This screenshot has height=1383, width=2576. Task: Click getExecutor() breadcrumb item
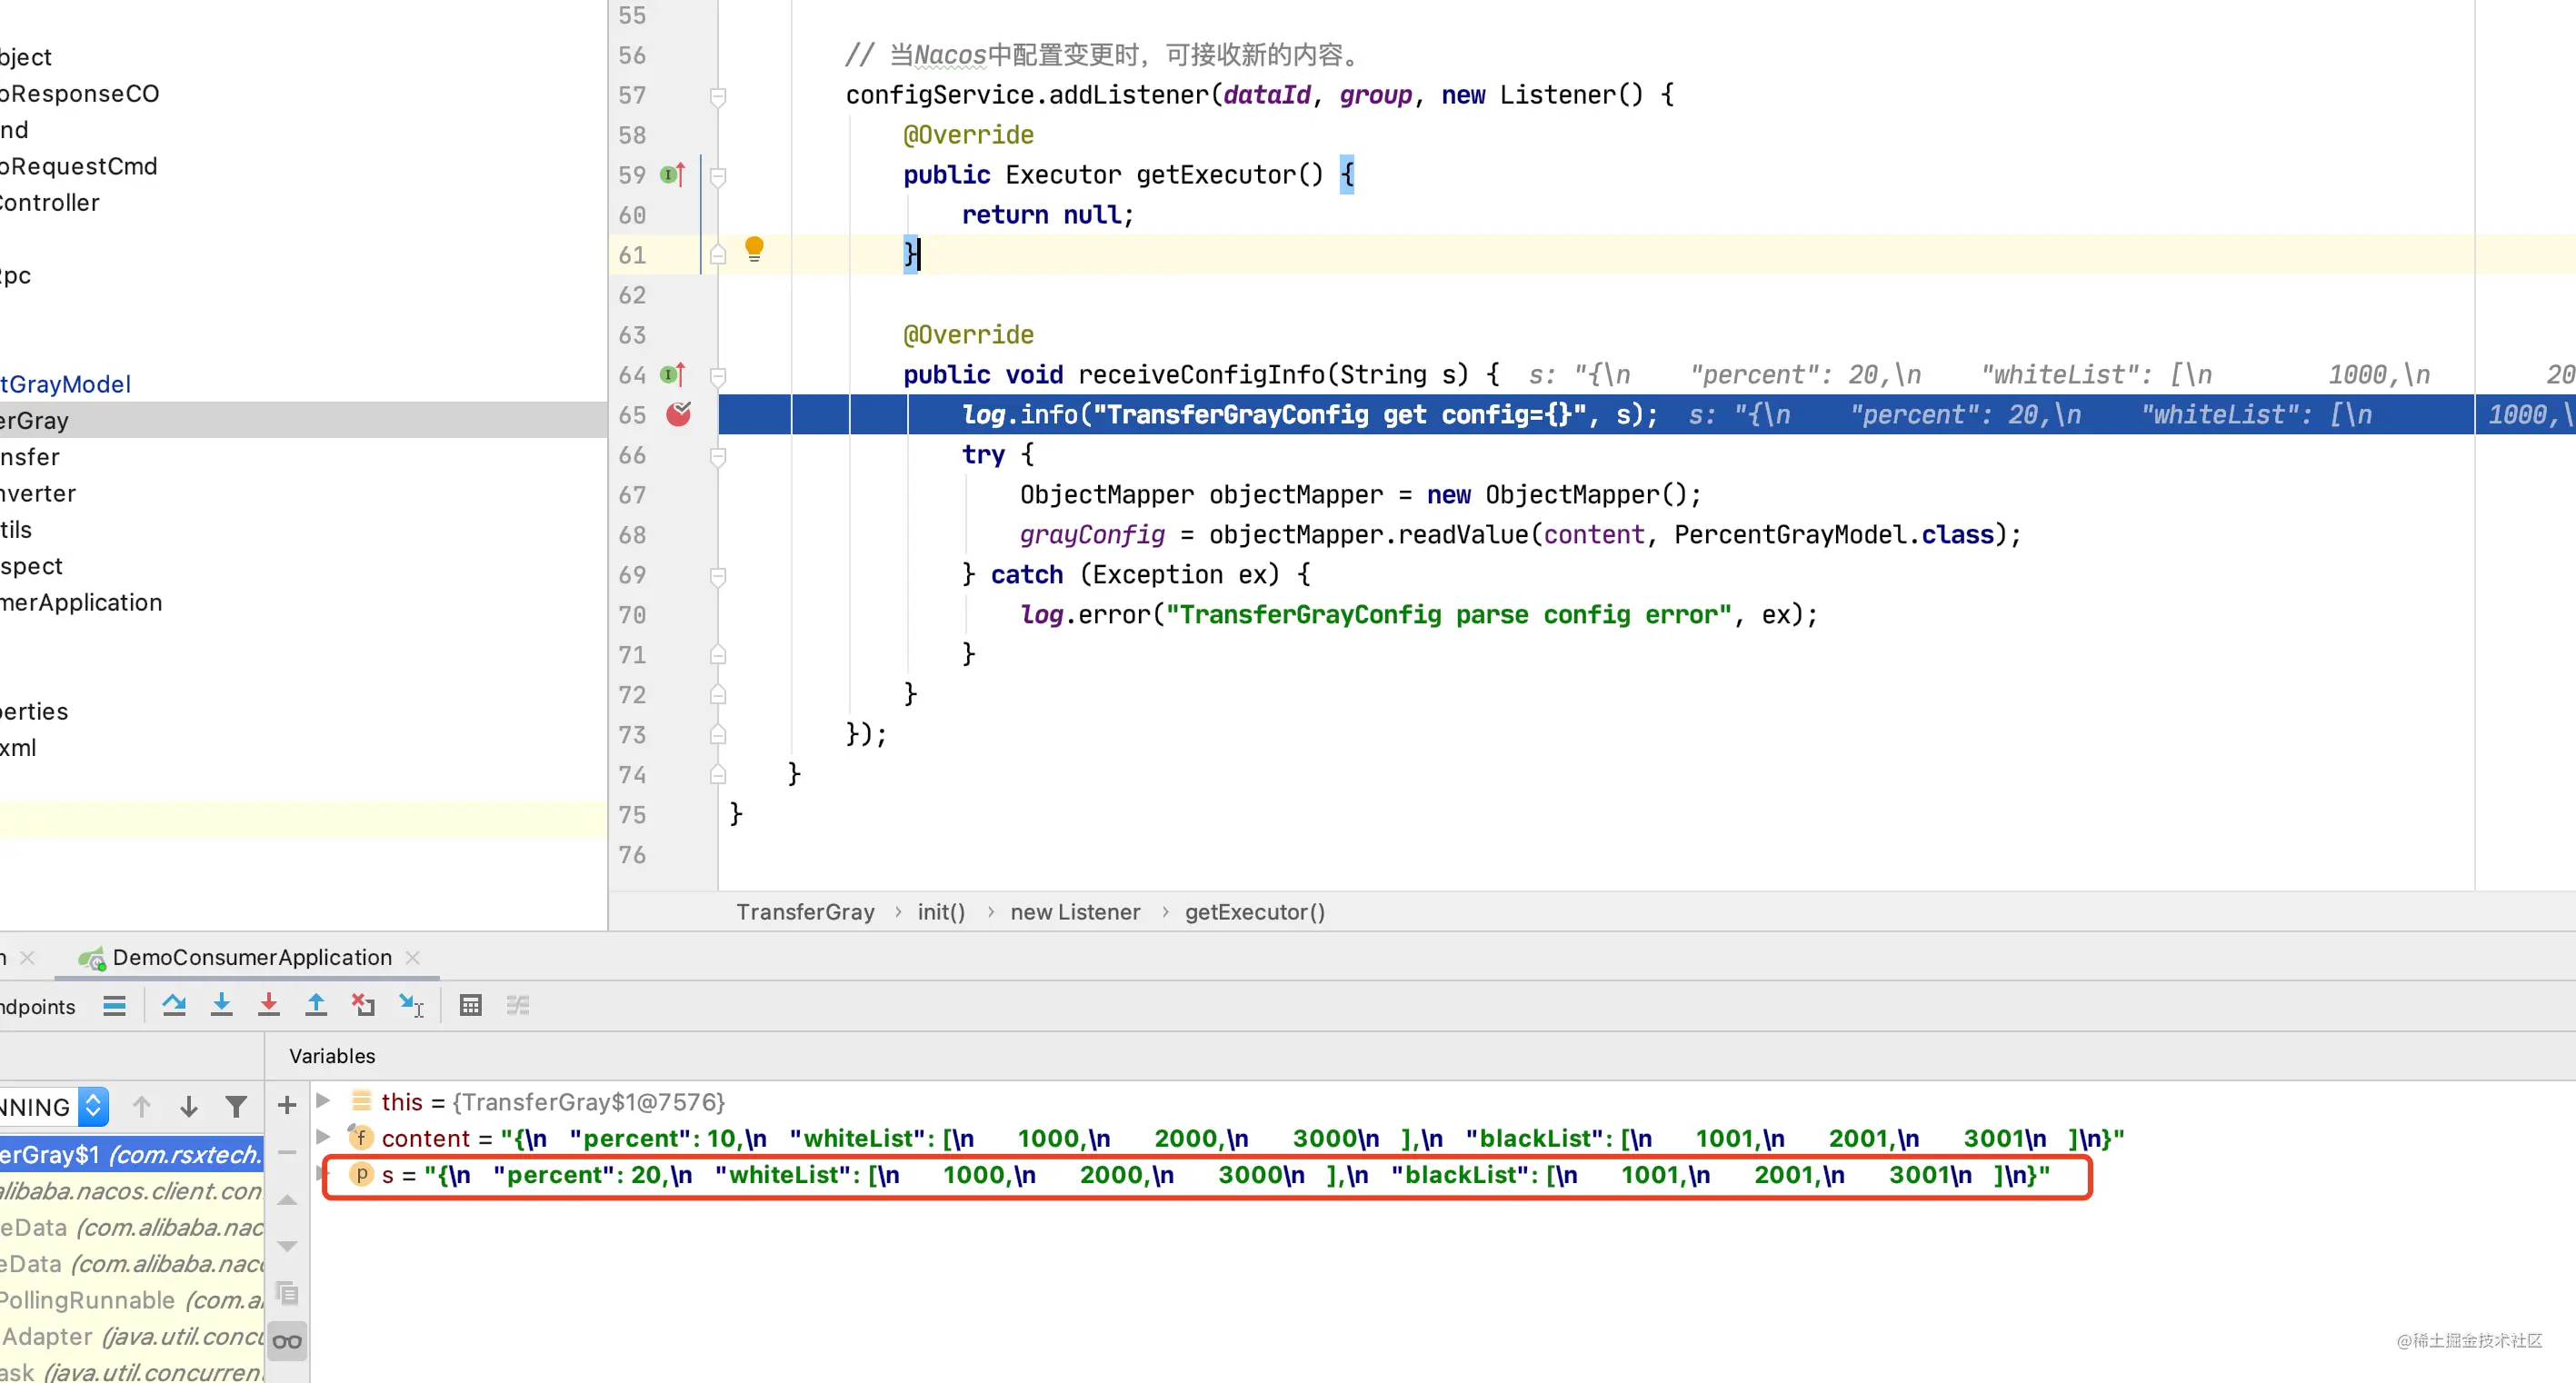[1255, 912]
